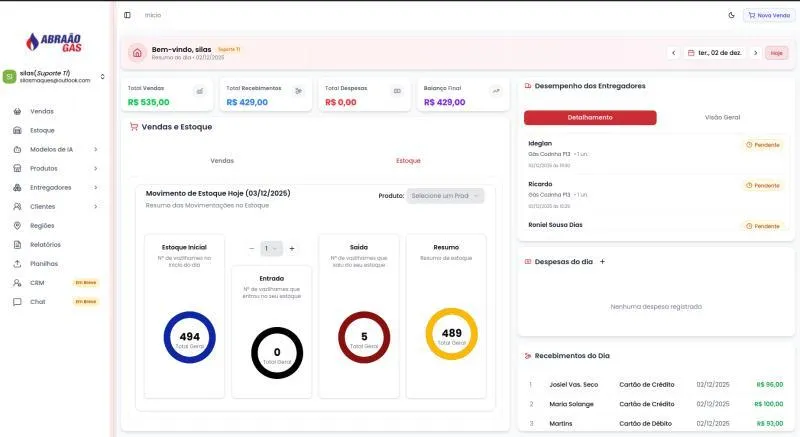This screenshot has height=437, width=800.
Task: Click the Inicio breadcrumb
Action: click(x=153, y=15)
